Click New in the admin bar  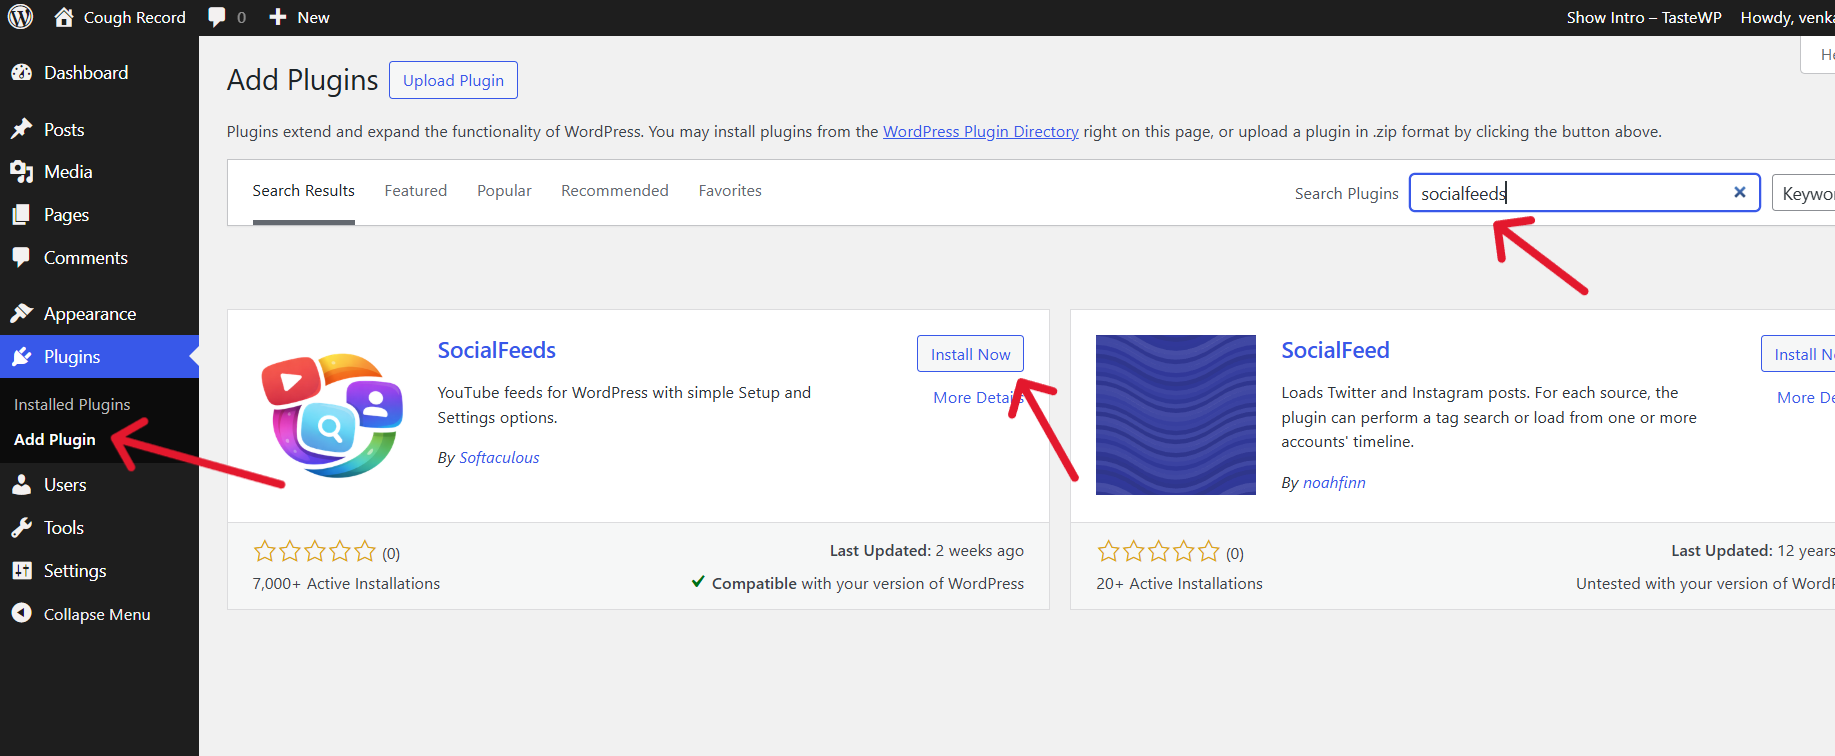pos(313,17)
